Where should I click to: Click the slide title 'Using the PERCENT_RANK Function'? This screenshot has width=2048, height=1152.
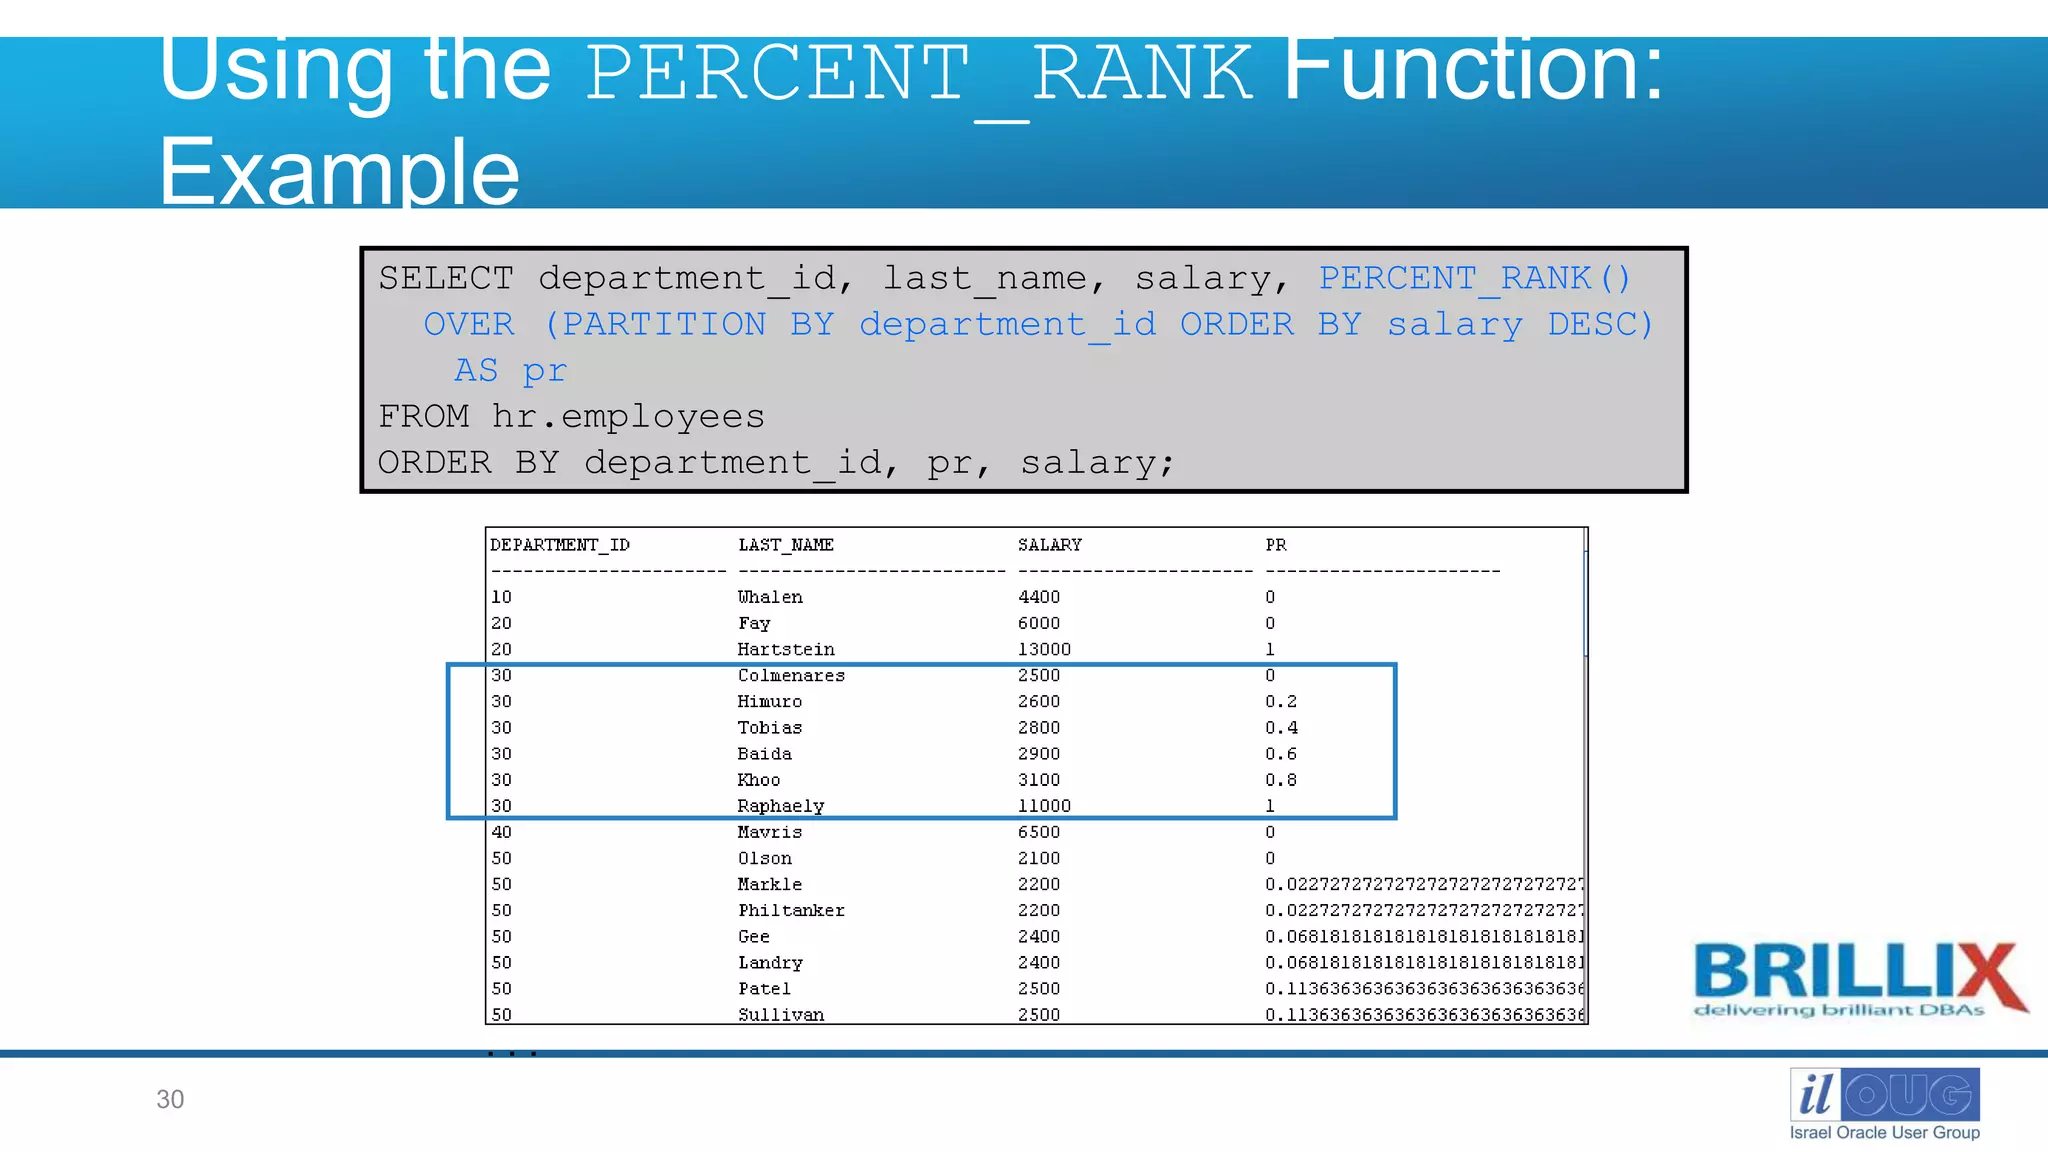click(x=911, y=120)
